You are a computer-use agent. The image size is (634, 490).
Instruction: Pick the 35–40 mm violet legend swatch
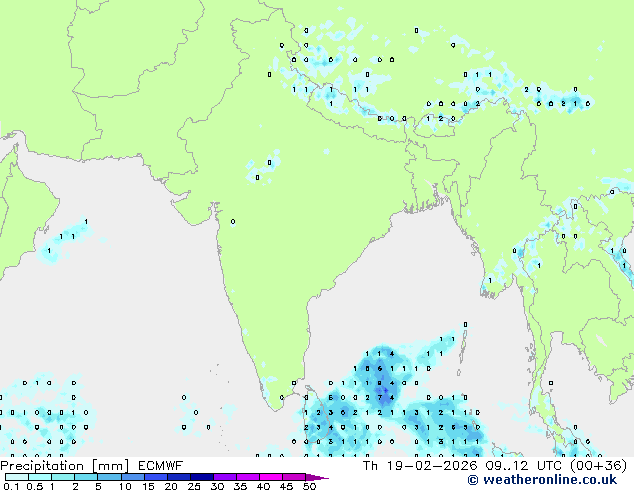(x=248, y=477)
